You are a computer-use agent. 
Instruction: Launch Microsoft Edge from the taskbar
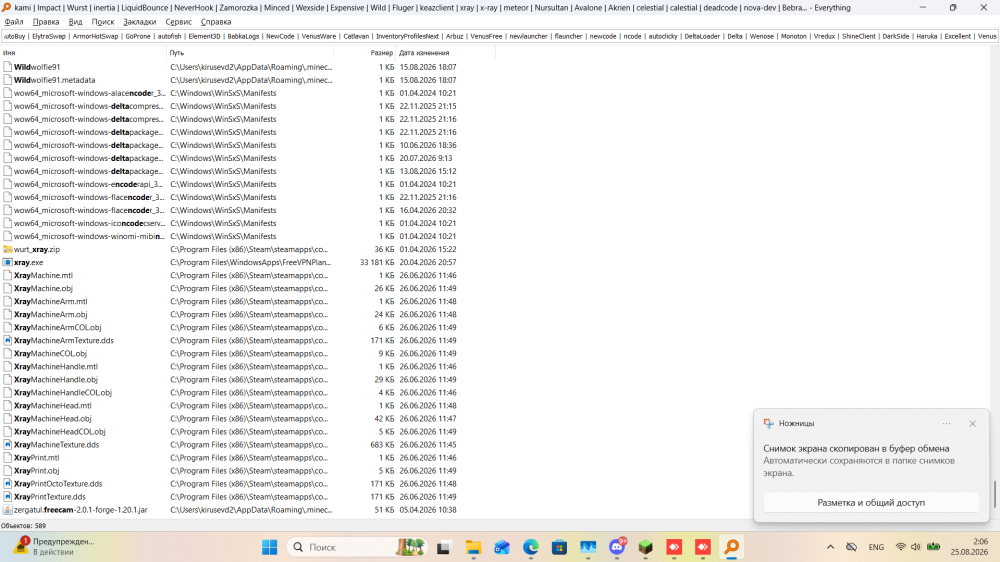click(531, 547)
